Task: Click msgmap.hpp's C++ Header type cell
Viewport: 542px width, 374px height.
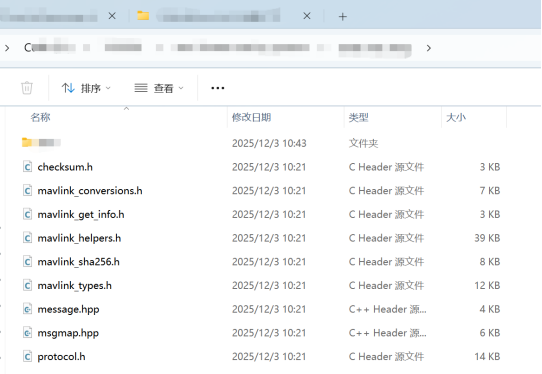Action: pyautogui.click(x=387, y=333)
